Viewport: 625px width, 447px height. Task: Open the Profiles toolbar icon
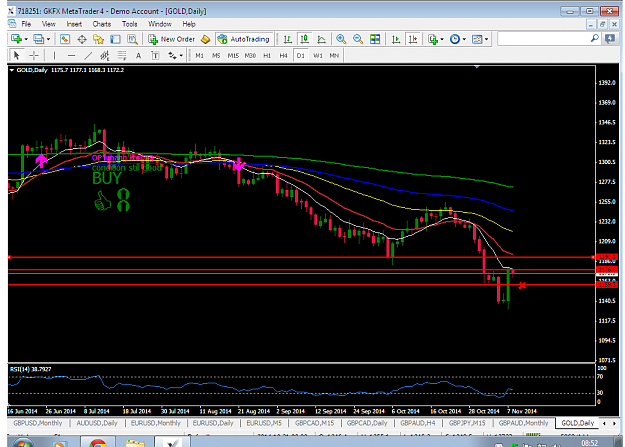coord(38,39)
